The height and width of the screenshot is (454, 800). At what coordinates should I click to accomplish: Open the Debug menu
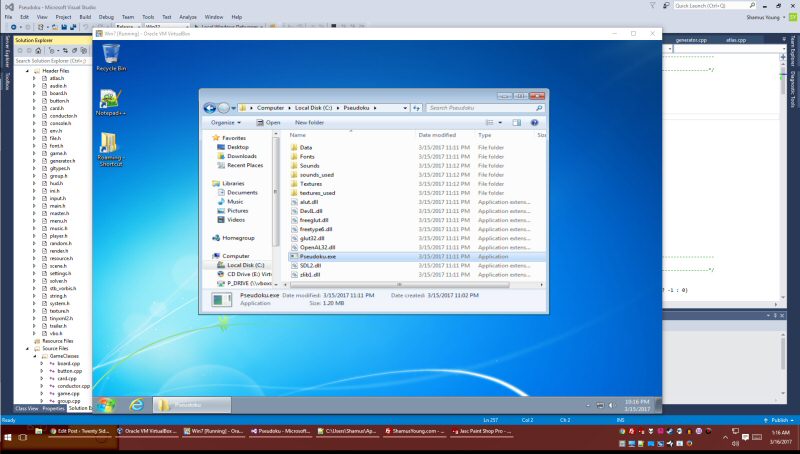click(106, 17)
